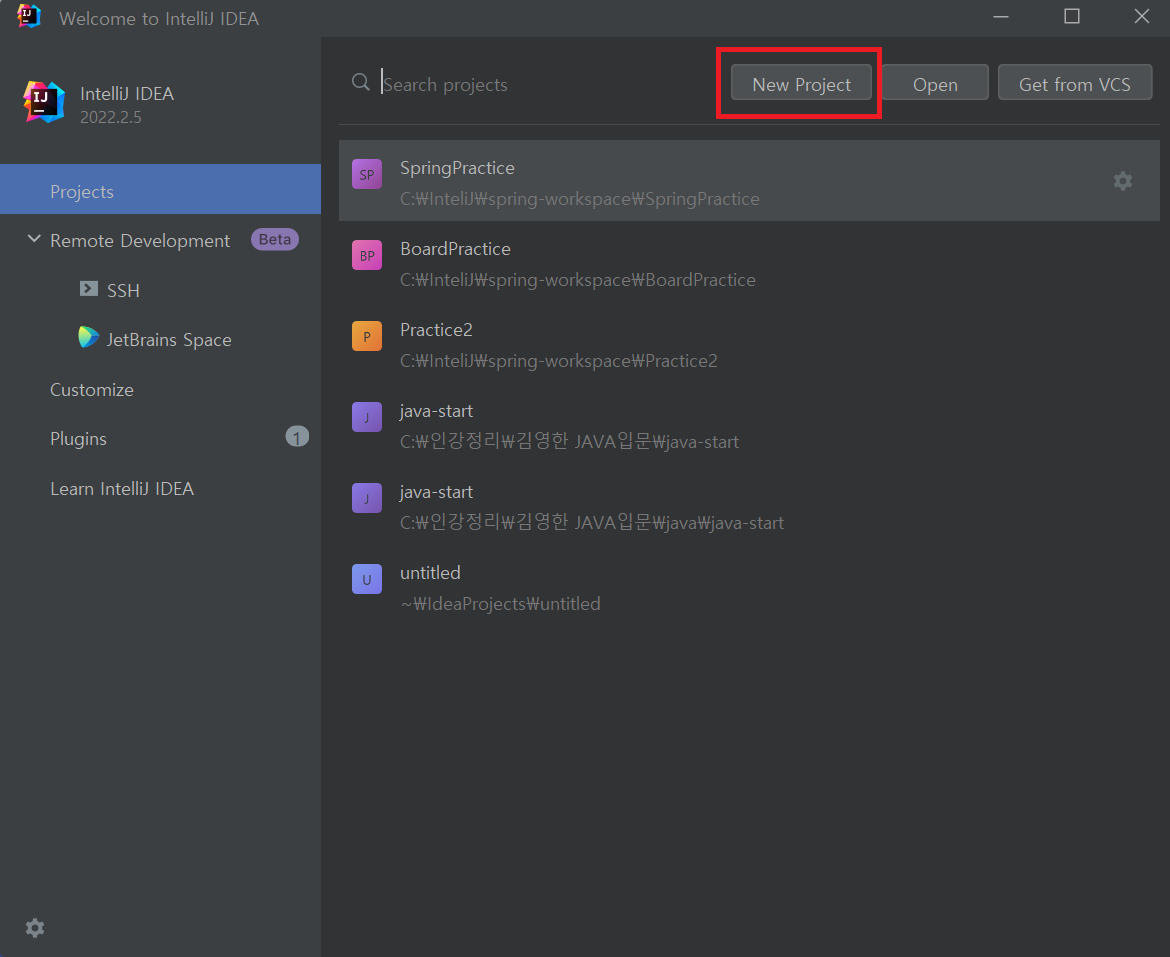Open the SpringPractice project

pos(749,181)
